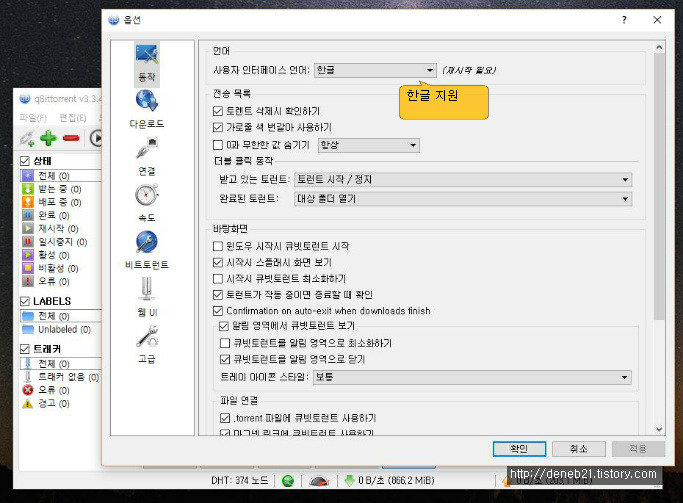
Task: Click the green download speed arrow in status bar
Action: click(x=349, y=480)
